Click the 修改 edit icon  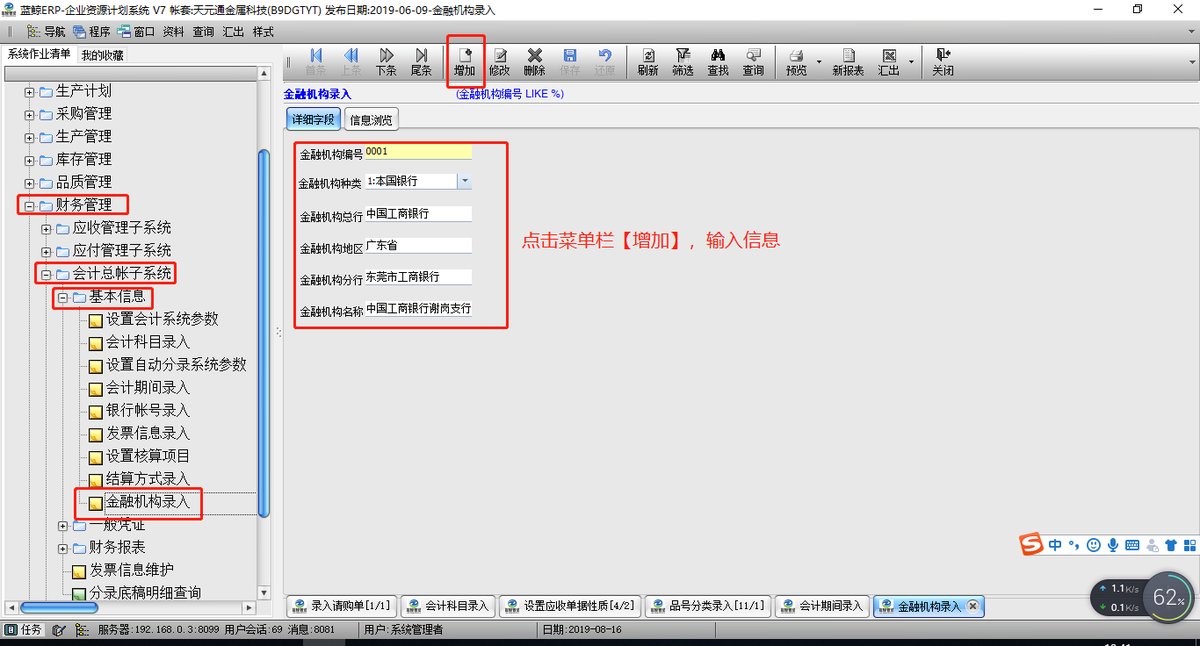click(499, 62)
